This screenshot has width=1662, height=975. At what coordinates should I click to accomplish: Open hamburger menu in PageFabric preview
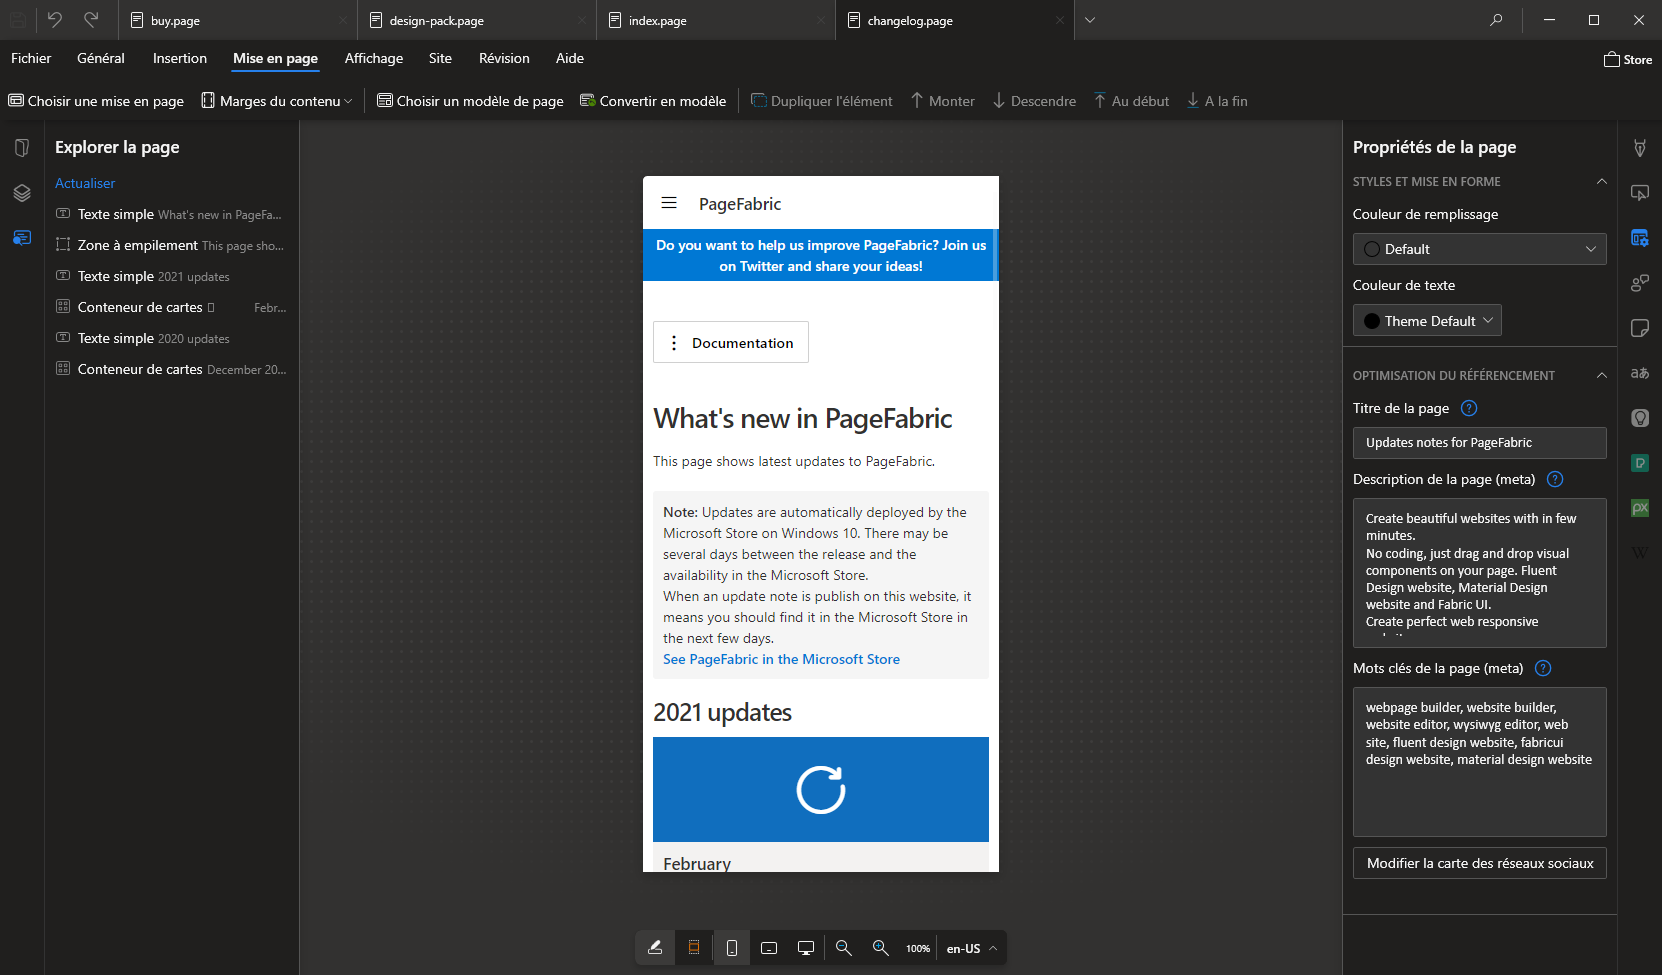tap(669, 203)
